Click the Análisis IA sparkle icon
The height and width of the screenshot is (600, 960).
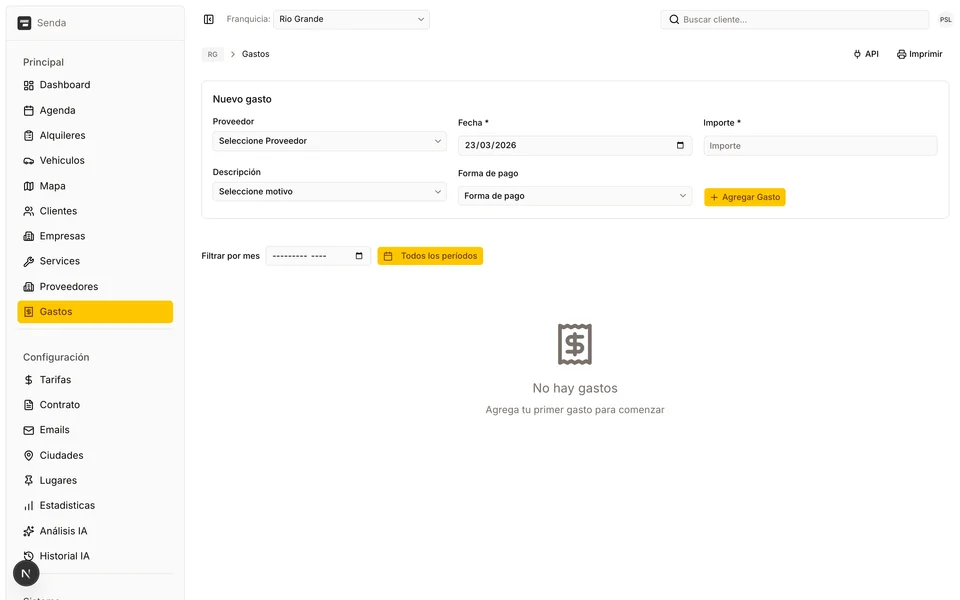[x=29, y=531]
